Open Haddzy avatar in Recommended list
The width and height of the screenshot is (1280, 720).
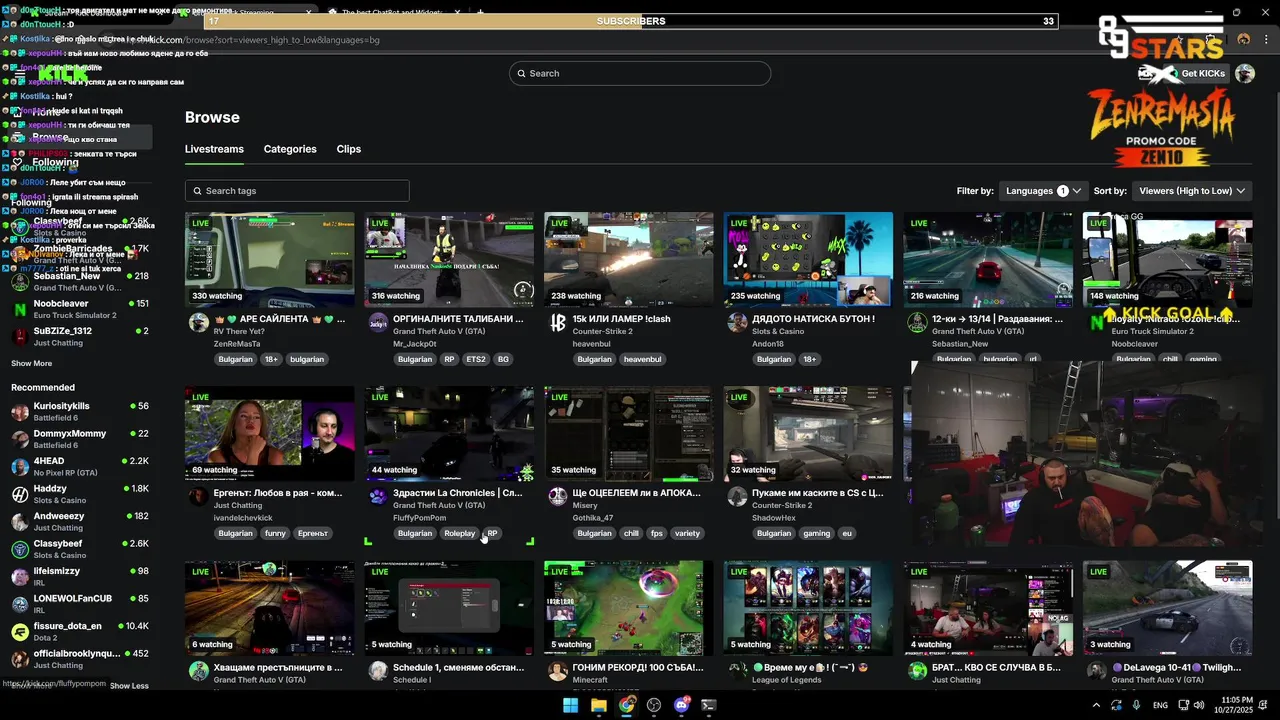20,494
